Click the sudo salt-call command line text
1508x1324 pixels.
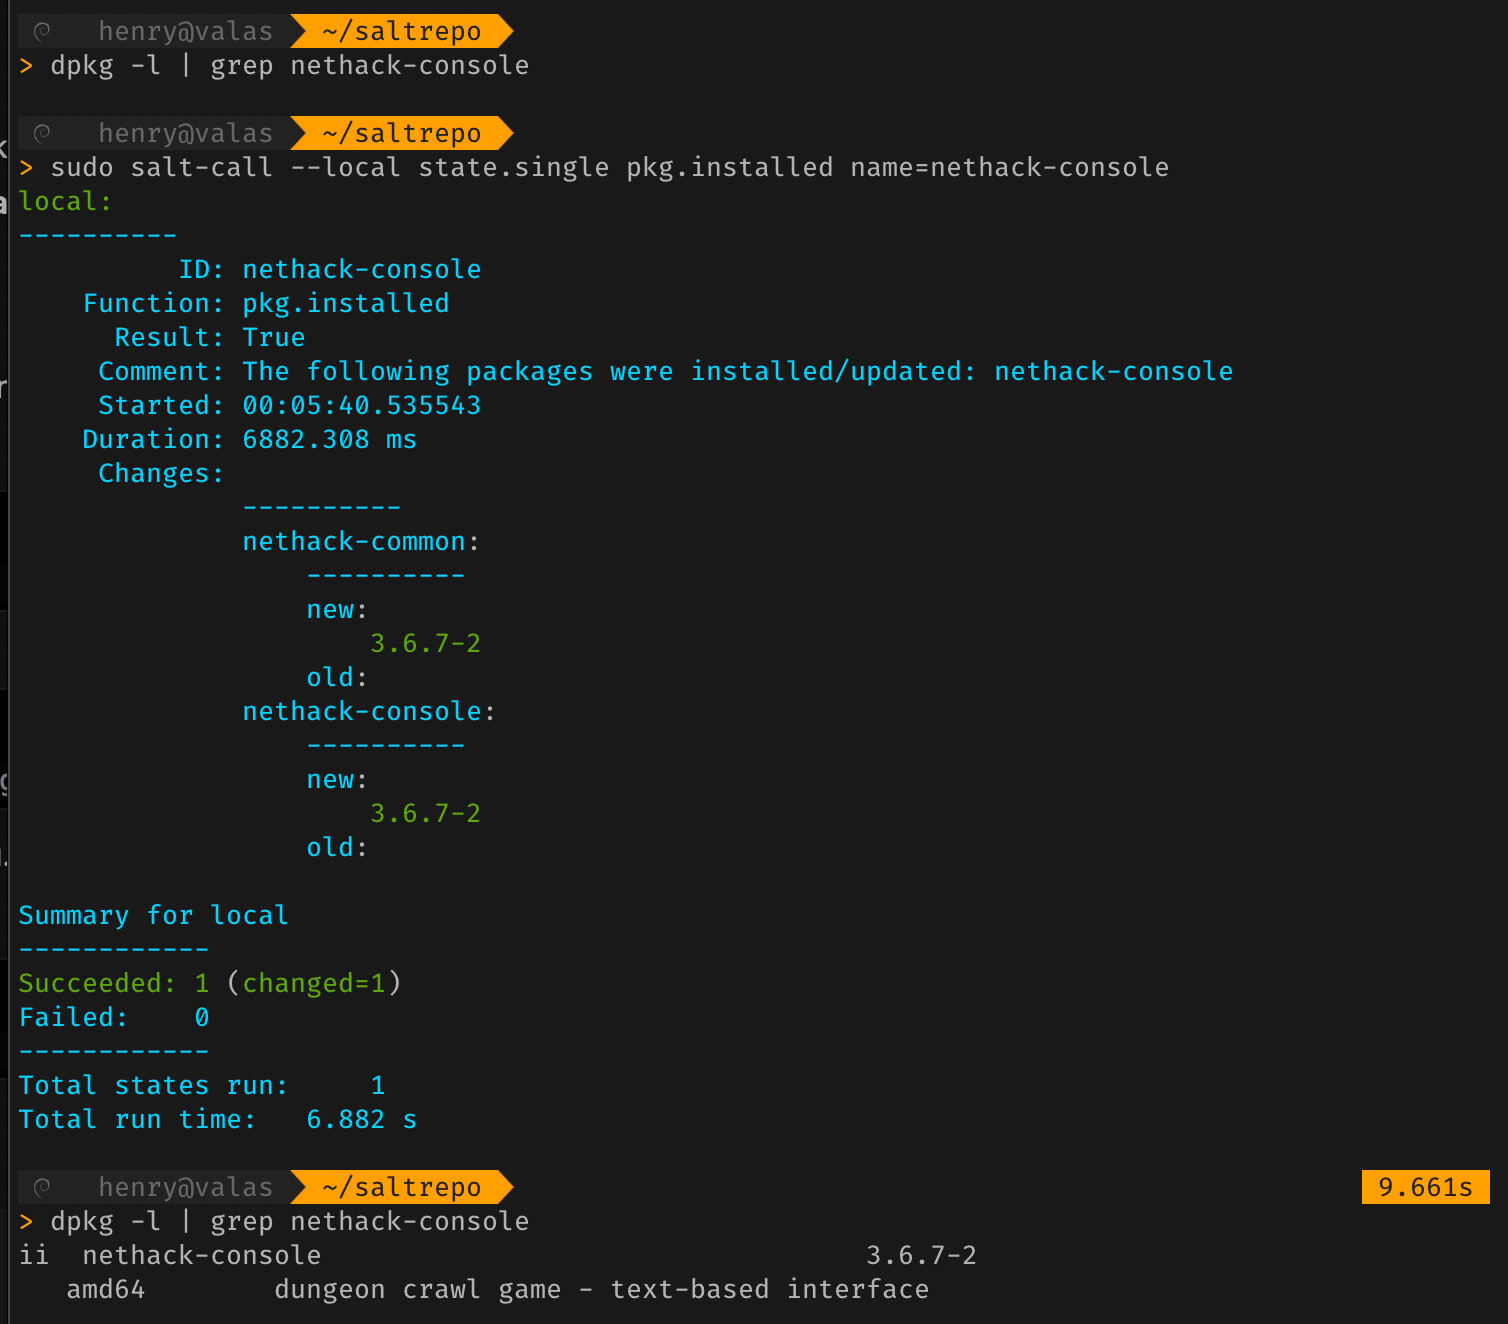pyautogui.click(x=609, y=168)
